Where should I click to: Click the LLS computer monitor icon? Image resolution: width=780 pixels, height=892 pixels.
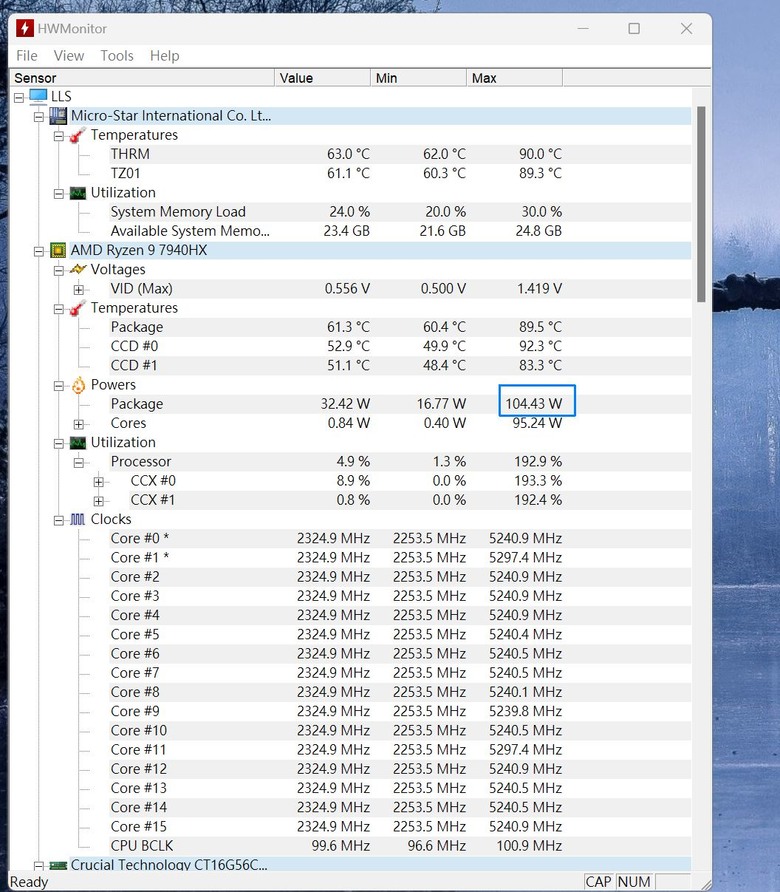pos(38,96)
